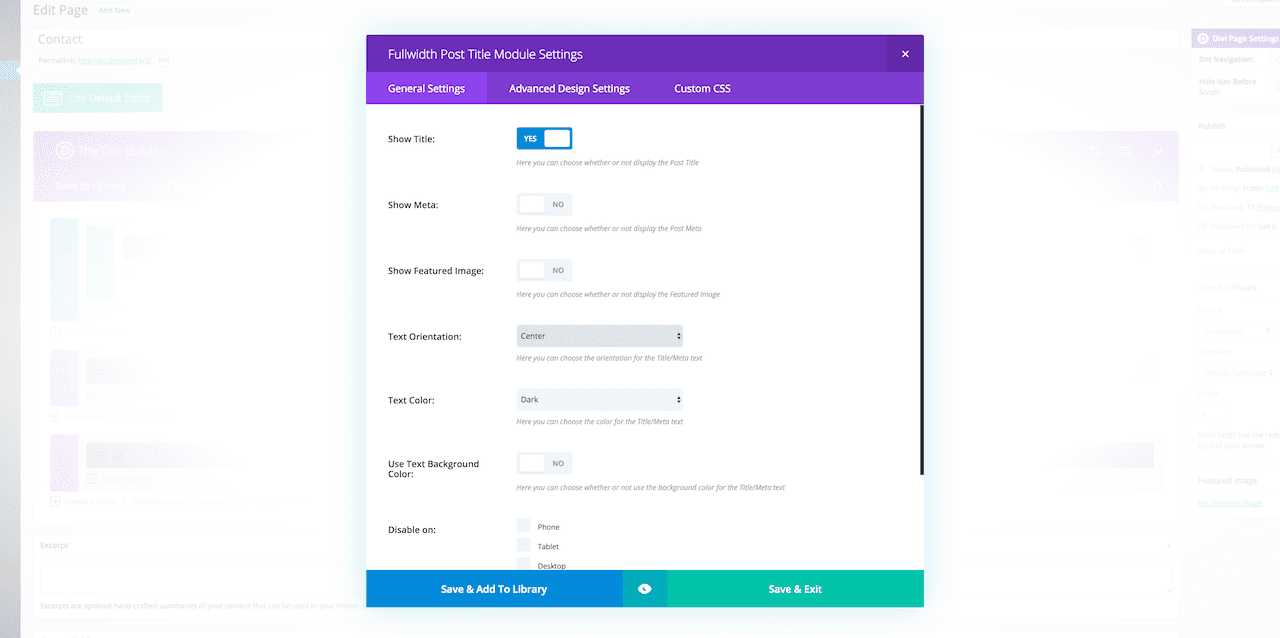The image size is (1280, 638).
Task: Open the Text Color dropdown
Action: (x=599, y=399)
